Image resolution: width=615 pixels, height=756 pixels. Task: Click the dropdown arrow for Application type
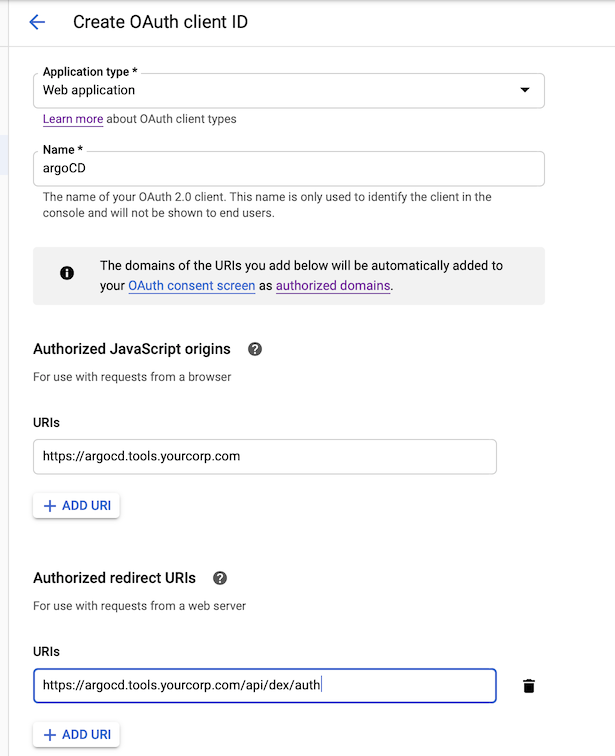pyautogui.click(x=525, y=90)
